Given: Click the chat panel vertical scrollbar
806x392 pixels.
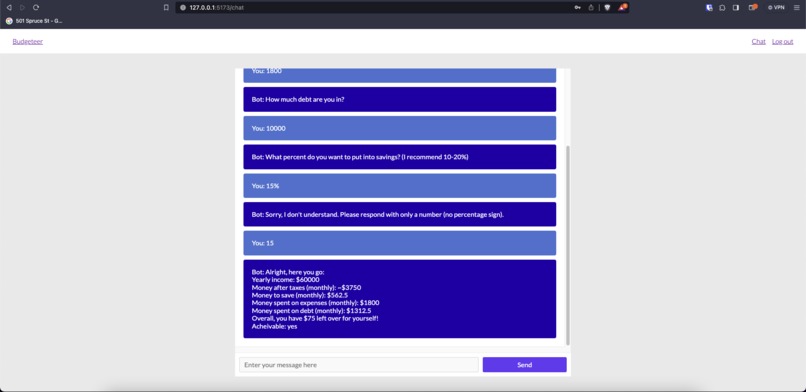Looking at the screenshot, I should coord(568,245).
